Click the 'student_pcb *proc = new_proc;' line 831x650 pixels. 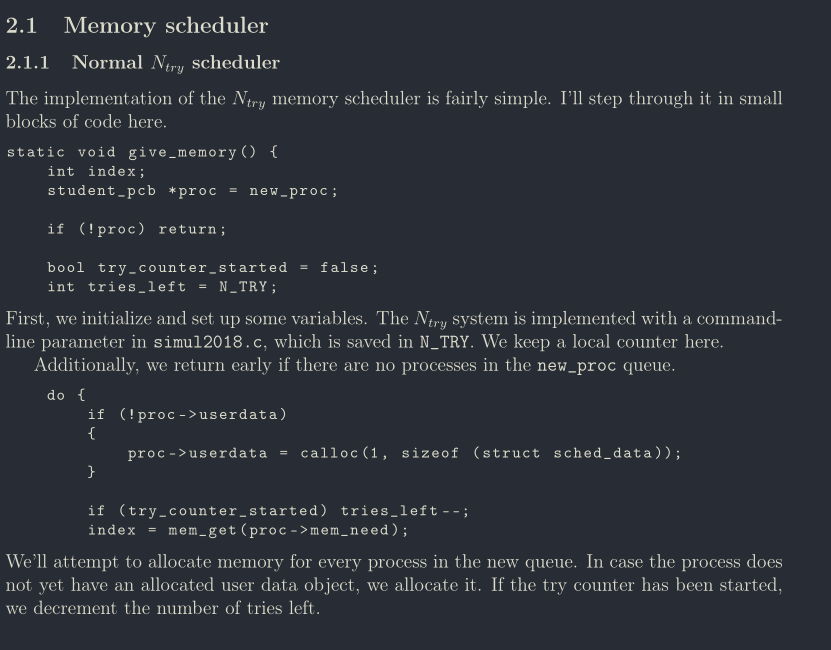(192, 191)
